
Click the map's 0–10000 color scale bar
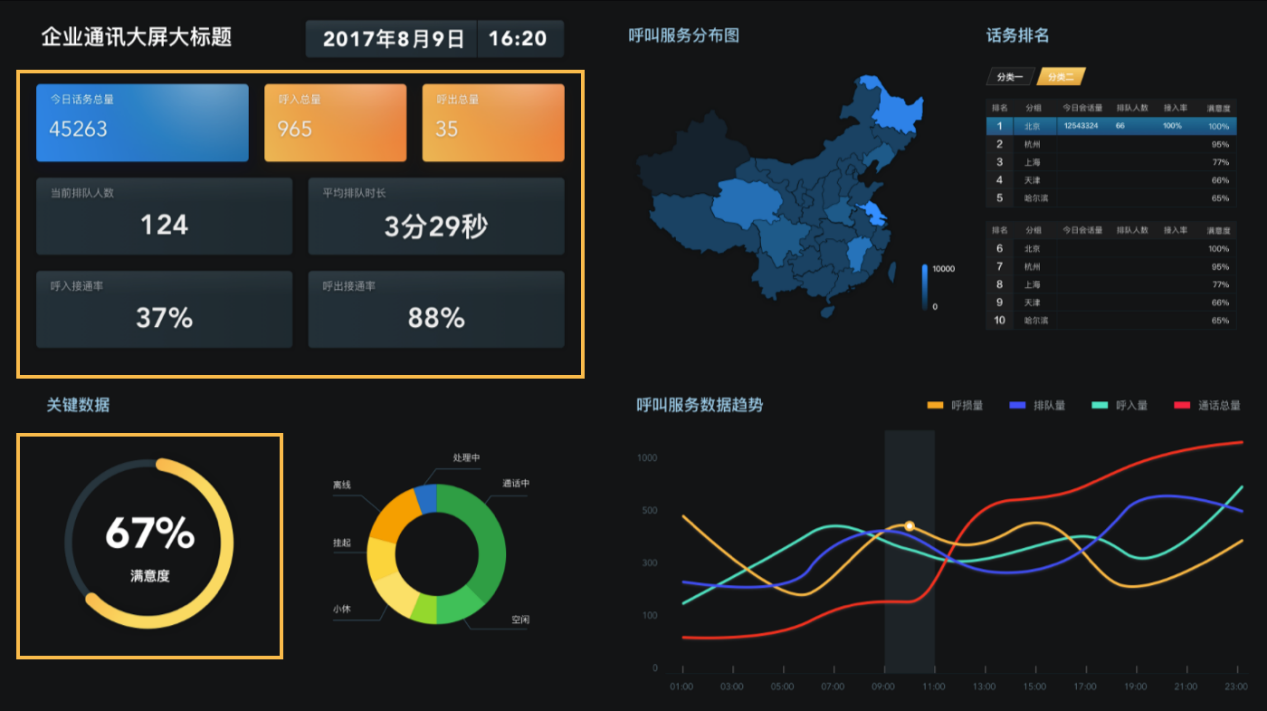(924, 287)
